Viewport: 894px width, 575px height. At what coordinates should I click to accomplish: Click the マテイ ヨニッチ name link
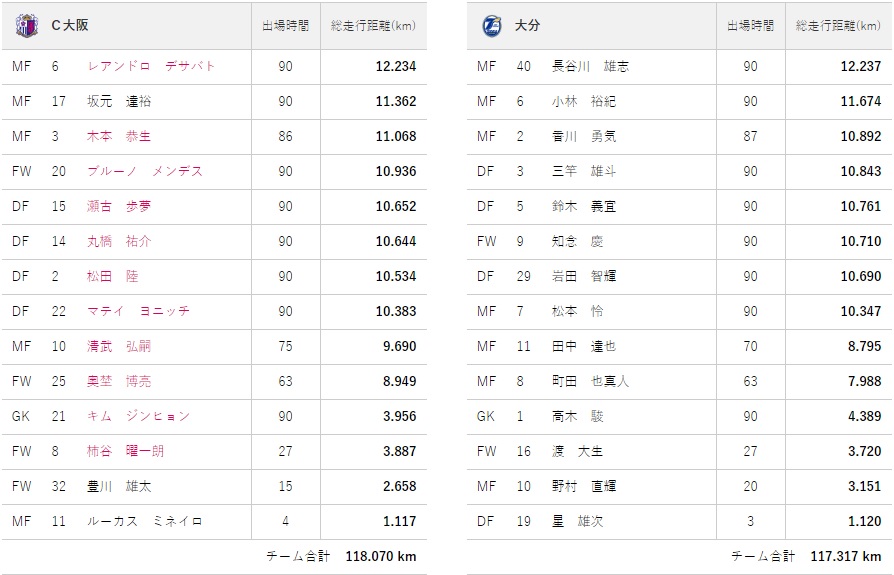pyautogui.click(x=138, y=311)
